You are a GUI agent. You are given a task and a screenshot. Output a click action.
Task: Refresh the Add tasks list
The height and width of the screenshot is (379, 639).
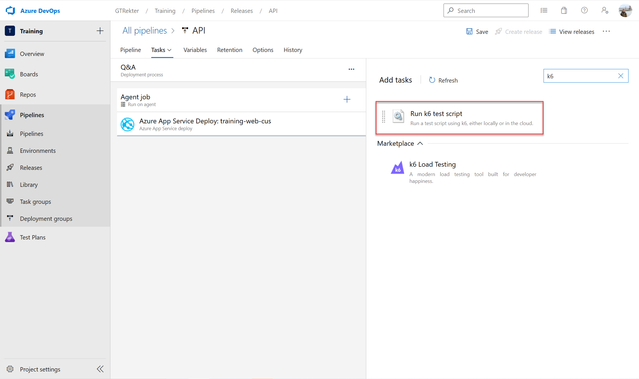[443, 80]
